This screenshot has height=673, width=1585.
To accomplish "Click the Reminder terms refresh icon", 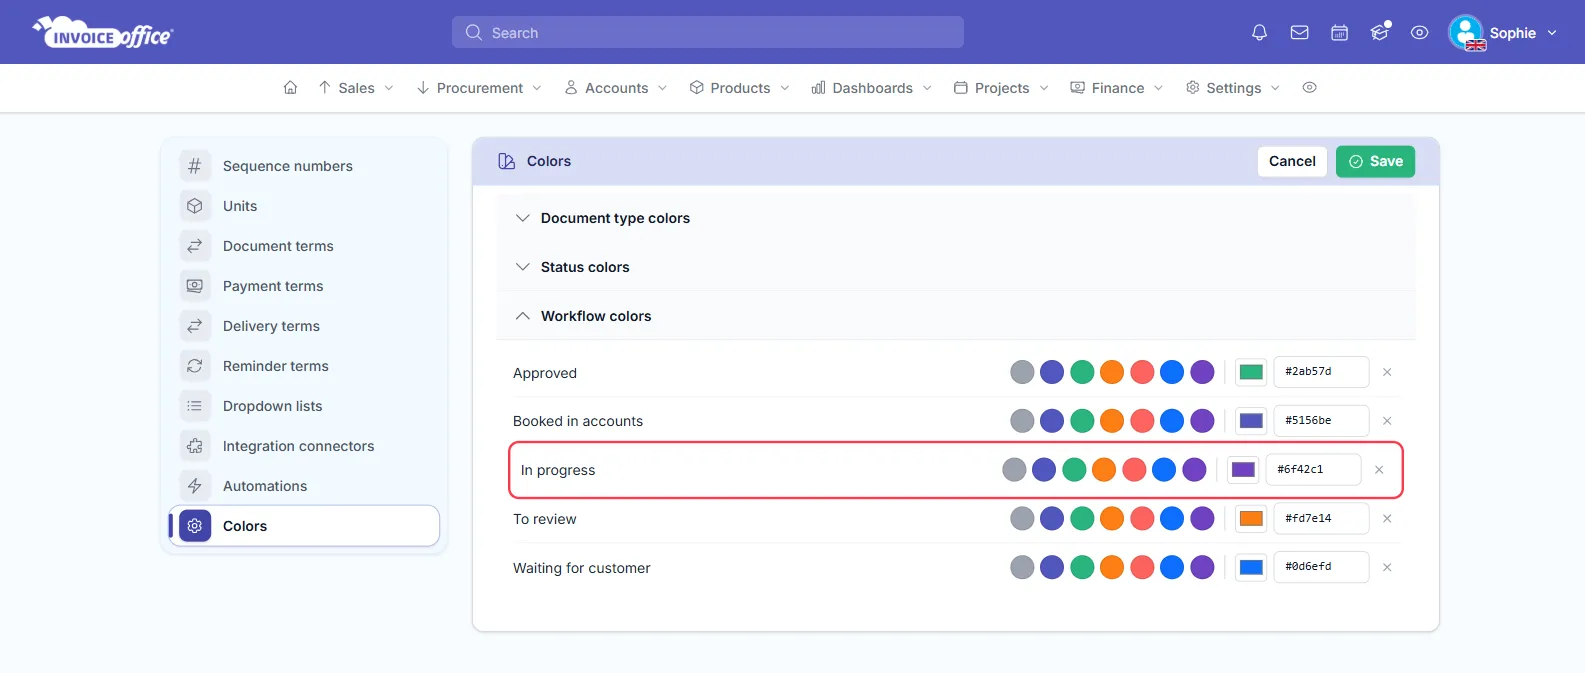I will point(195,366).
